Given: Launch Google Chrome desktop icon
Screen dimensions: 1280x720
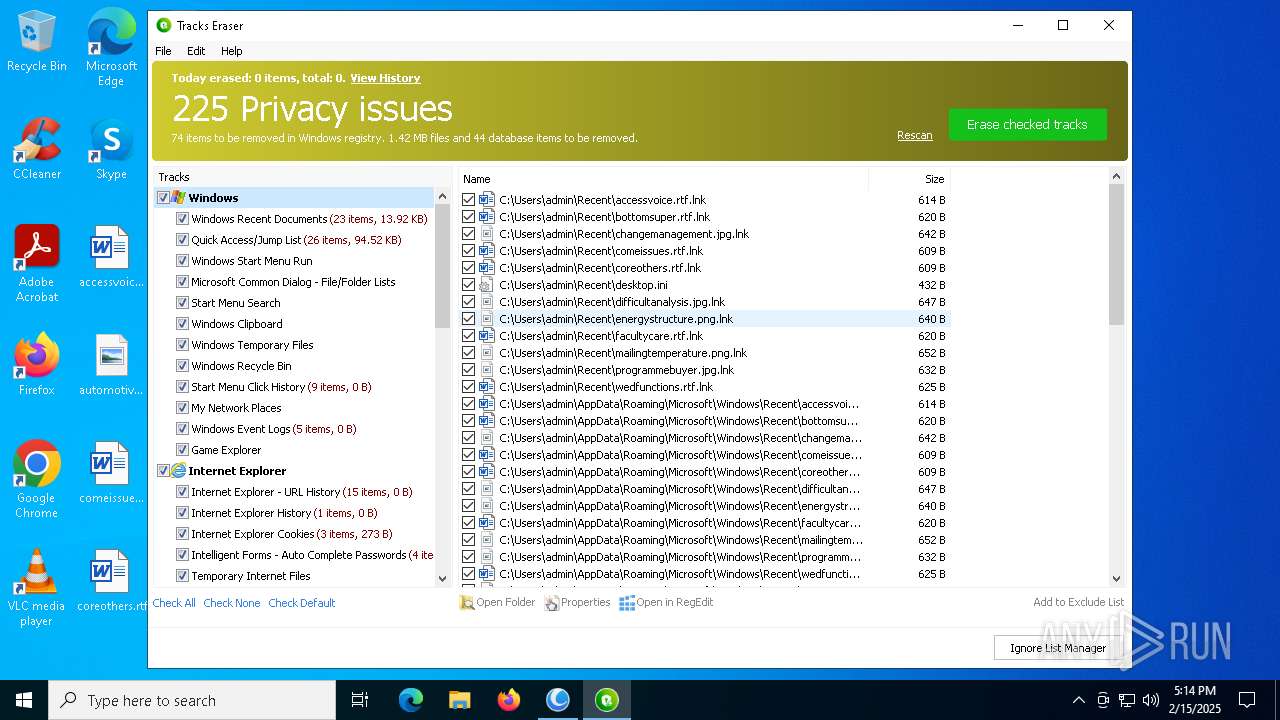Looking at the screenshot, I should [x=37, y=480].
